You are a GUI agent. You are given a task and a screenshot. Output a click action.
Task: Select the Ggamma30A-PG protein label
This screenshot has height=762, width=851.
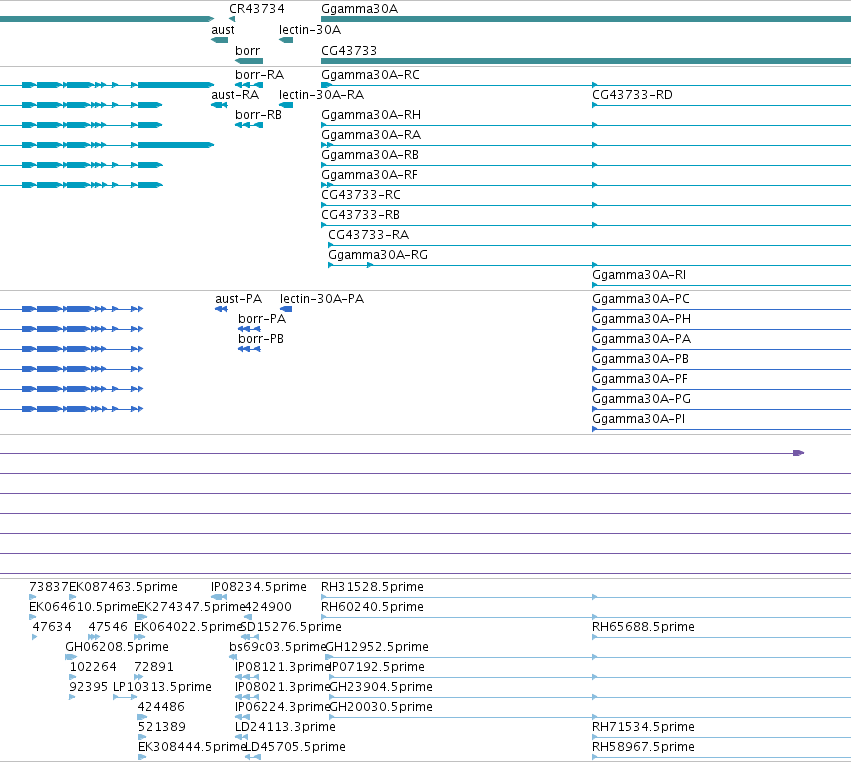[642, 399]
